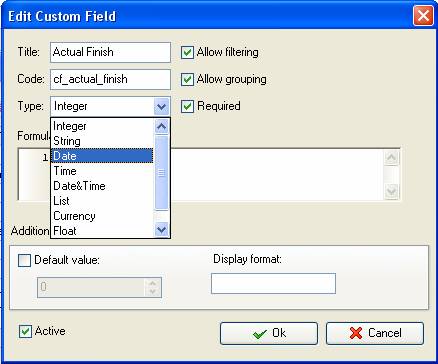
Task: Collapse the Type combo box arrow
Action: (x=162, y=107)
